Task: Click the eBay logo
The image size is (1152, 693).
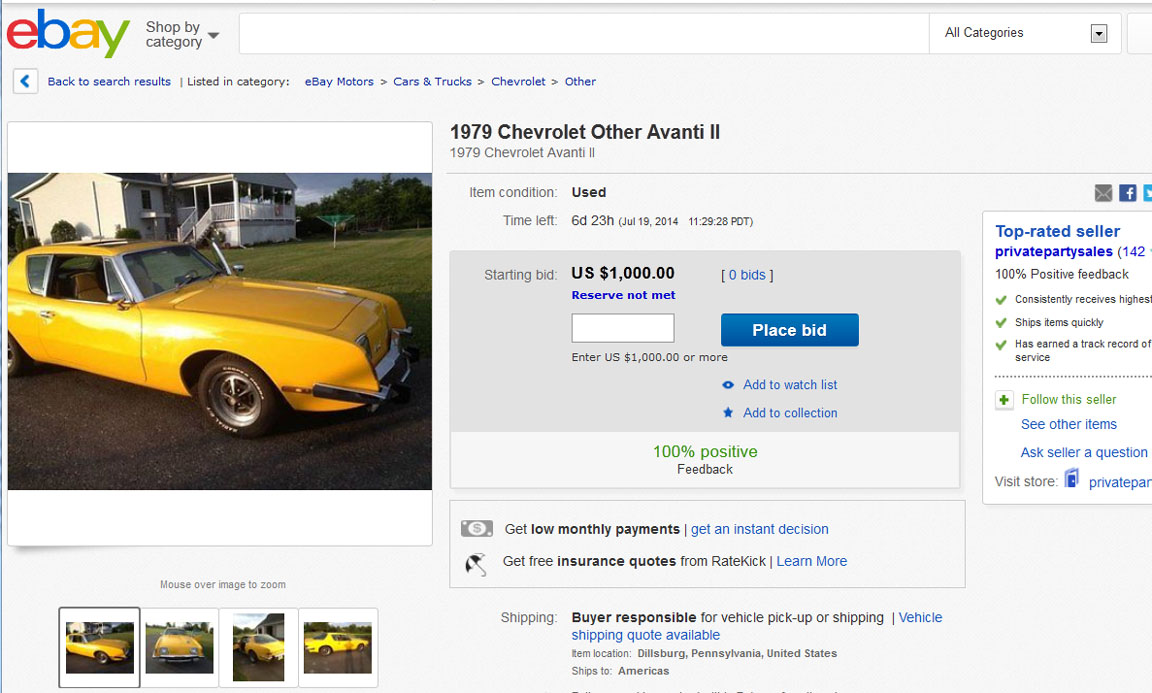Action: (x=68, y=34)
